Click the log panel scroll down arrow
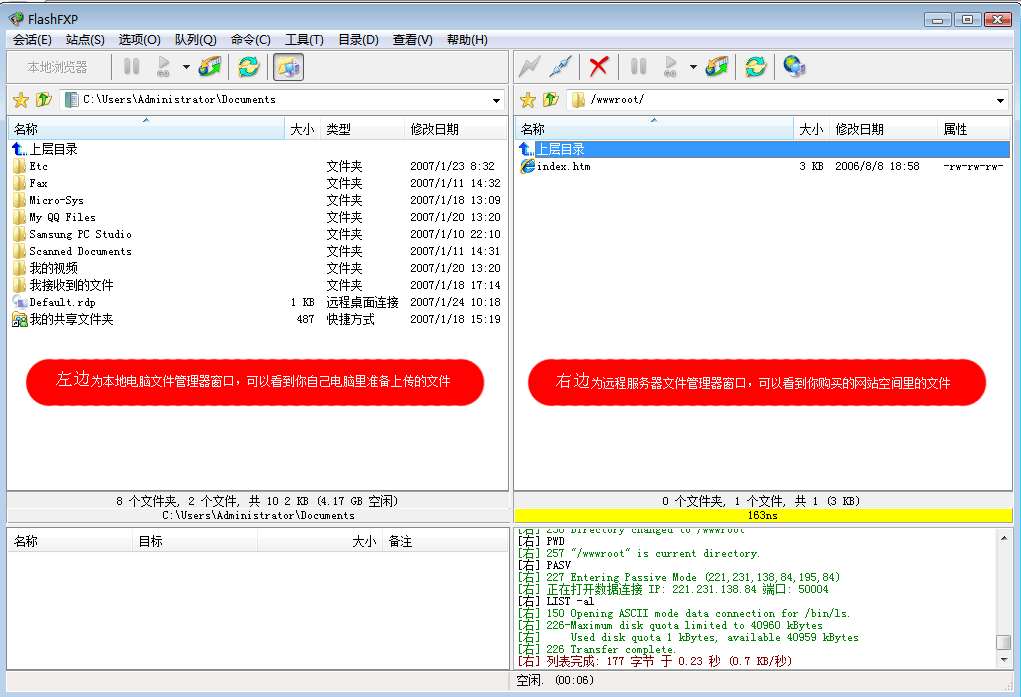This screenshot has width=1021, height=697. 1003,660
